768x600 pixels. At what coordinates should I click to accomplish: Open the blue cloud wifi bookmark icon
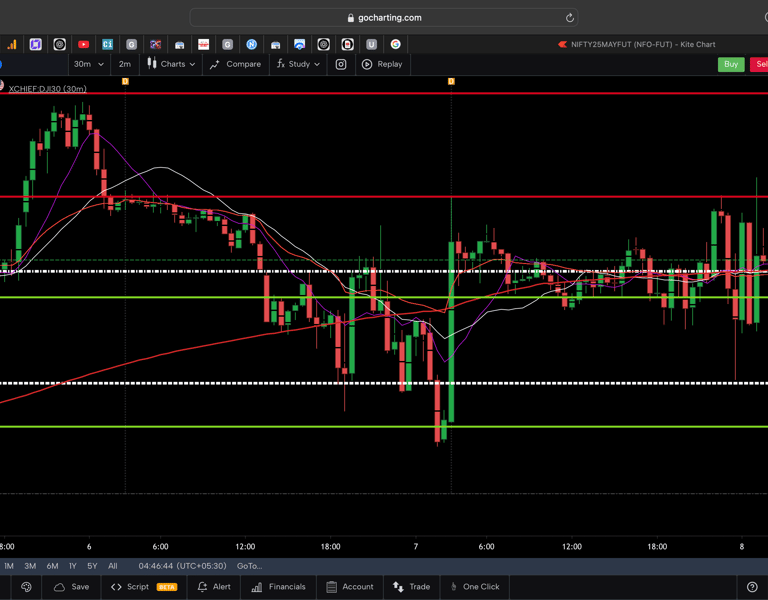pos(299,45)
